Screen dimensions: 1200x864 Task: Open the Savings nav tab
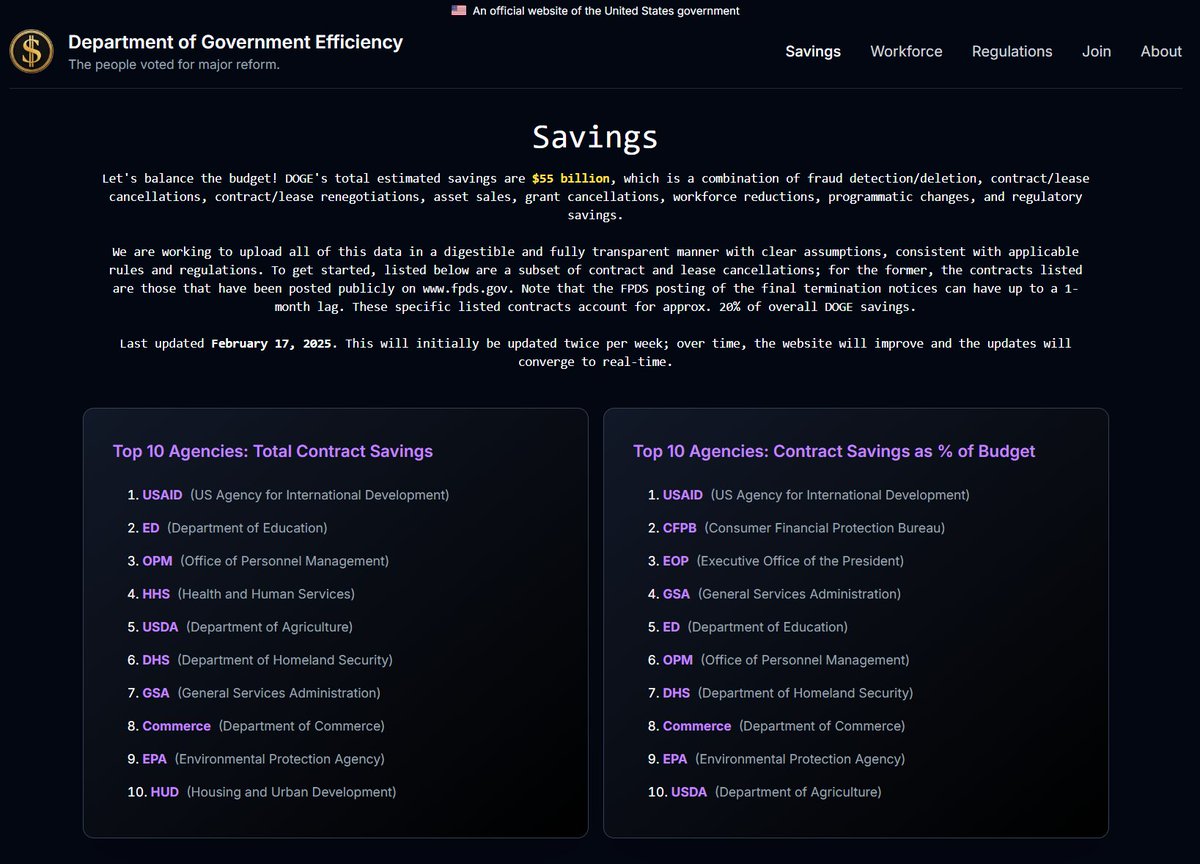point(813,51)
